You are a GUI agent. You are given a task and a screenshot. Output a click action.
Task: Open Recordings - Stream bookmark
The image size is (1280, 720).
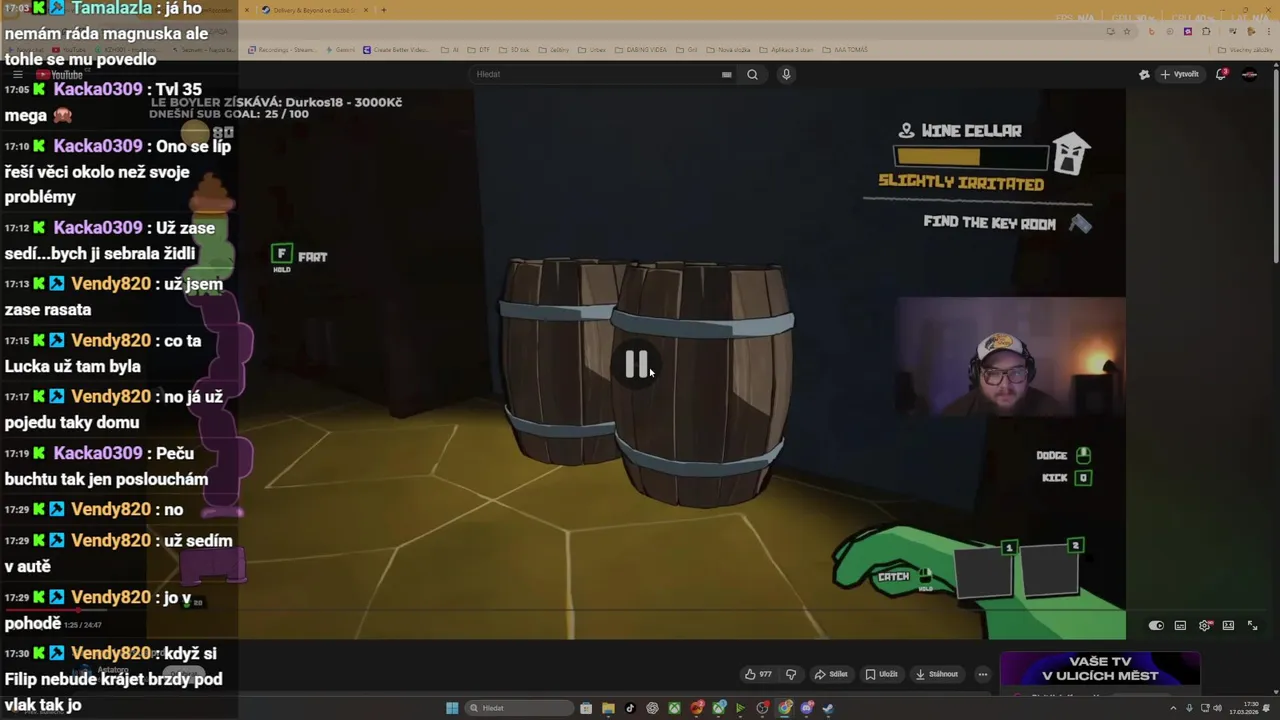pos(281,50)
